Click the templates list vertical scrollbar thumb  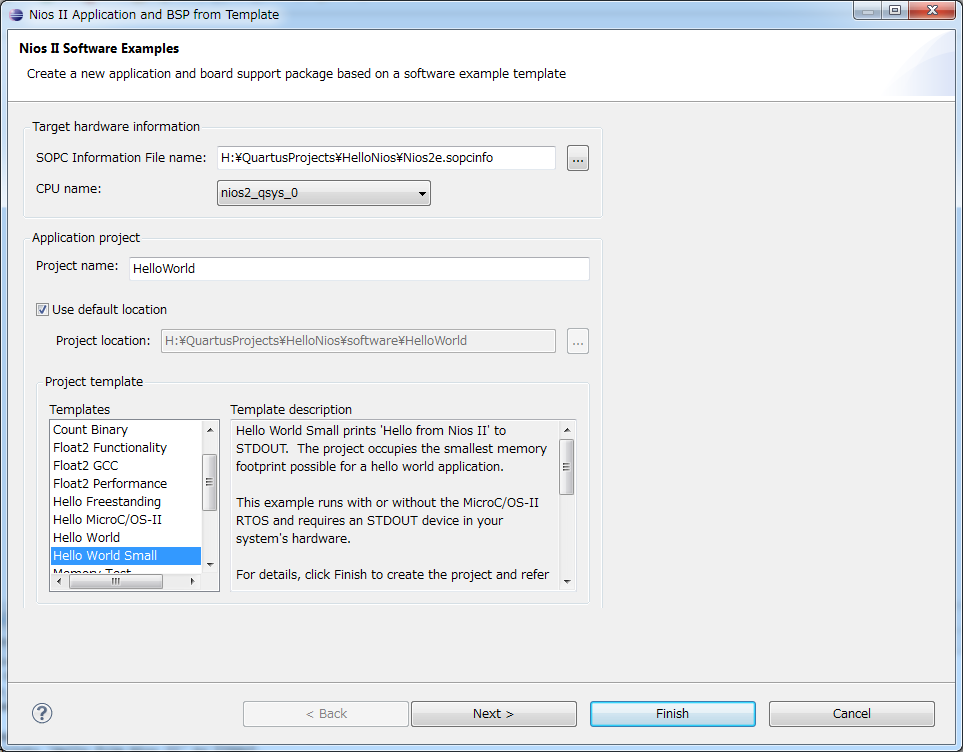[209, 482]
